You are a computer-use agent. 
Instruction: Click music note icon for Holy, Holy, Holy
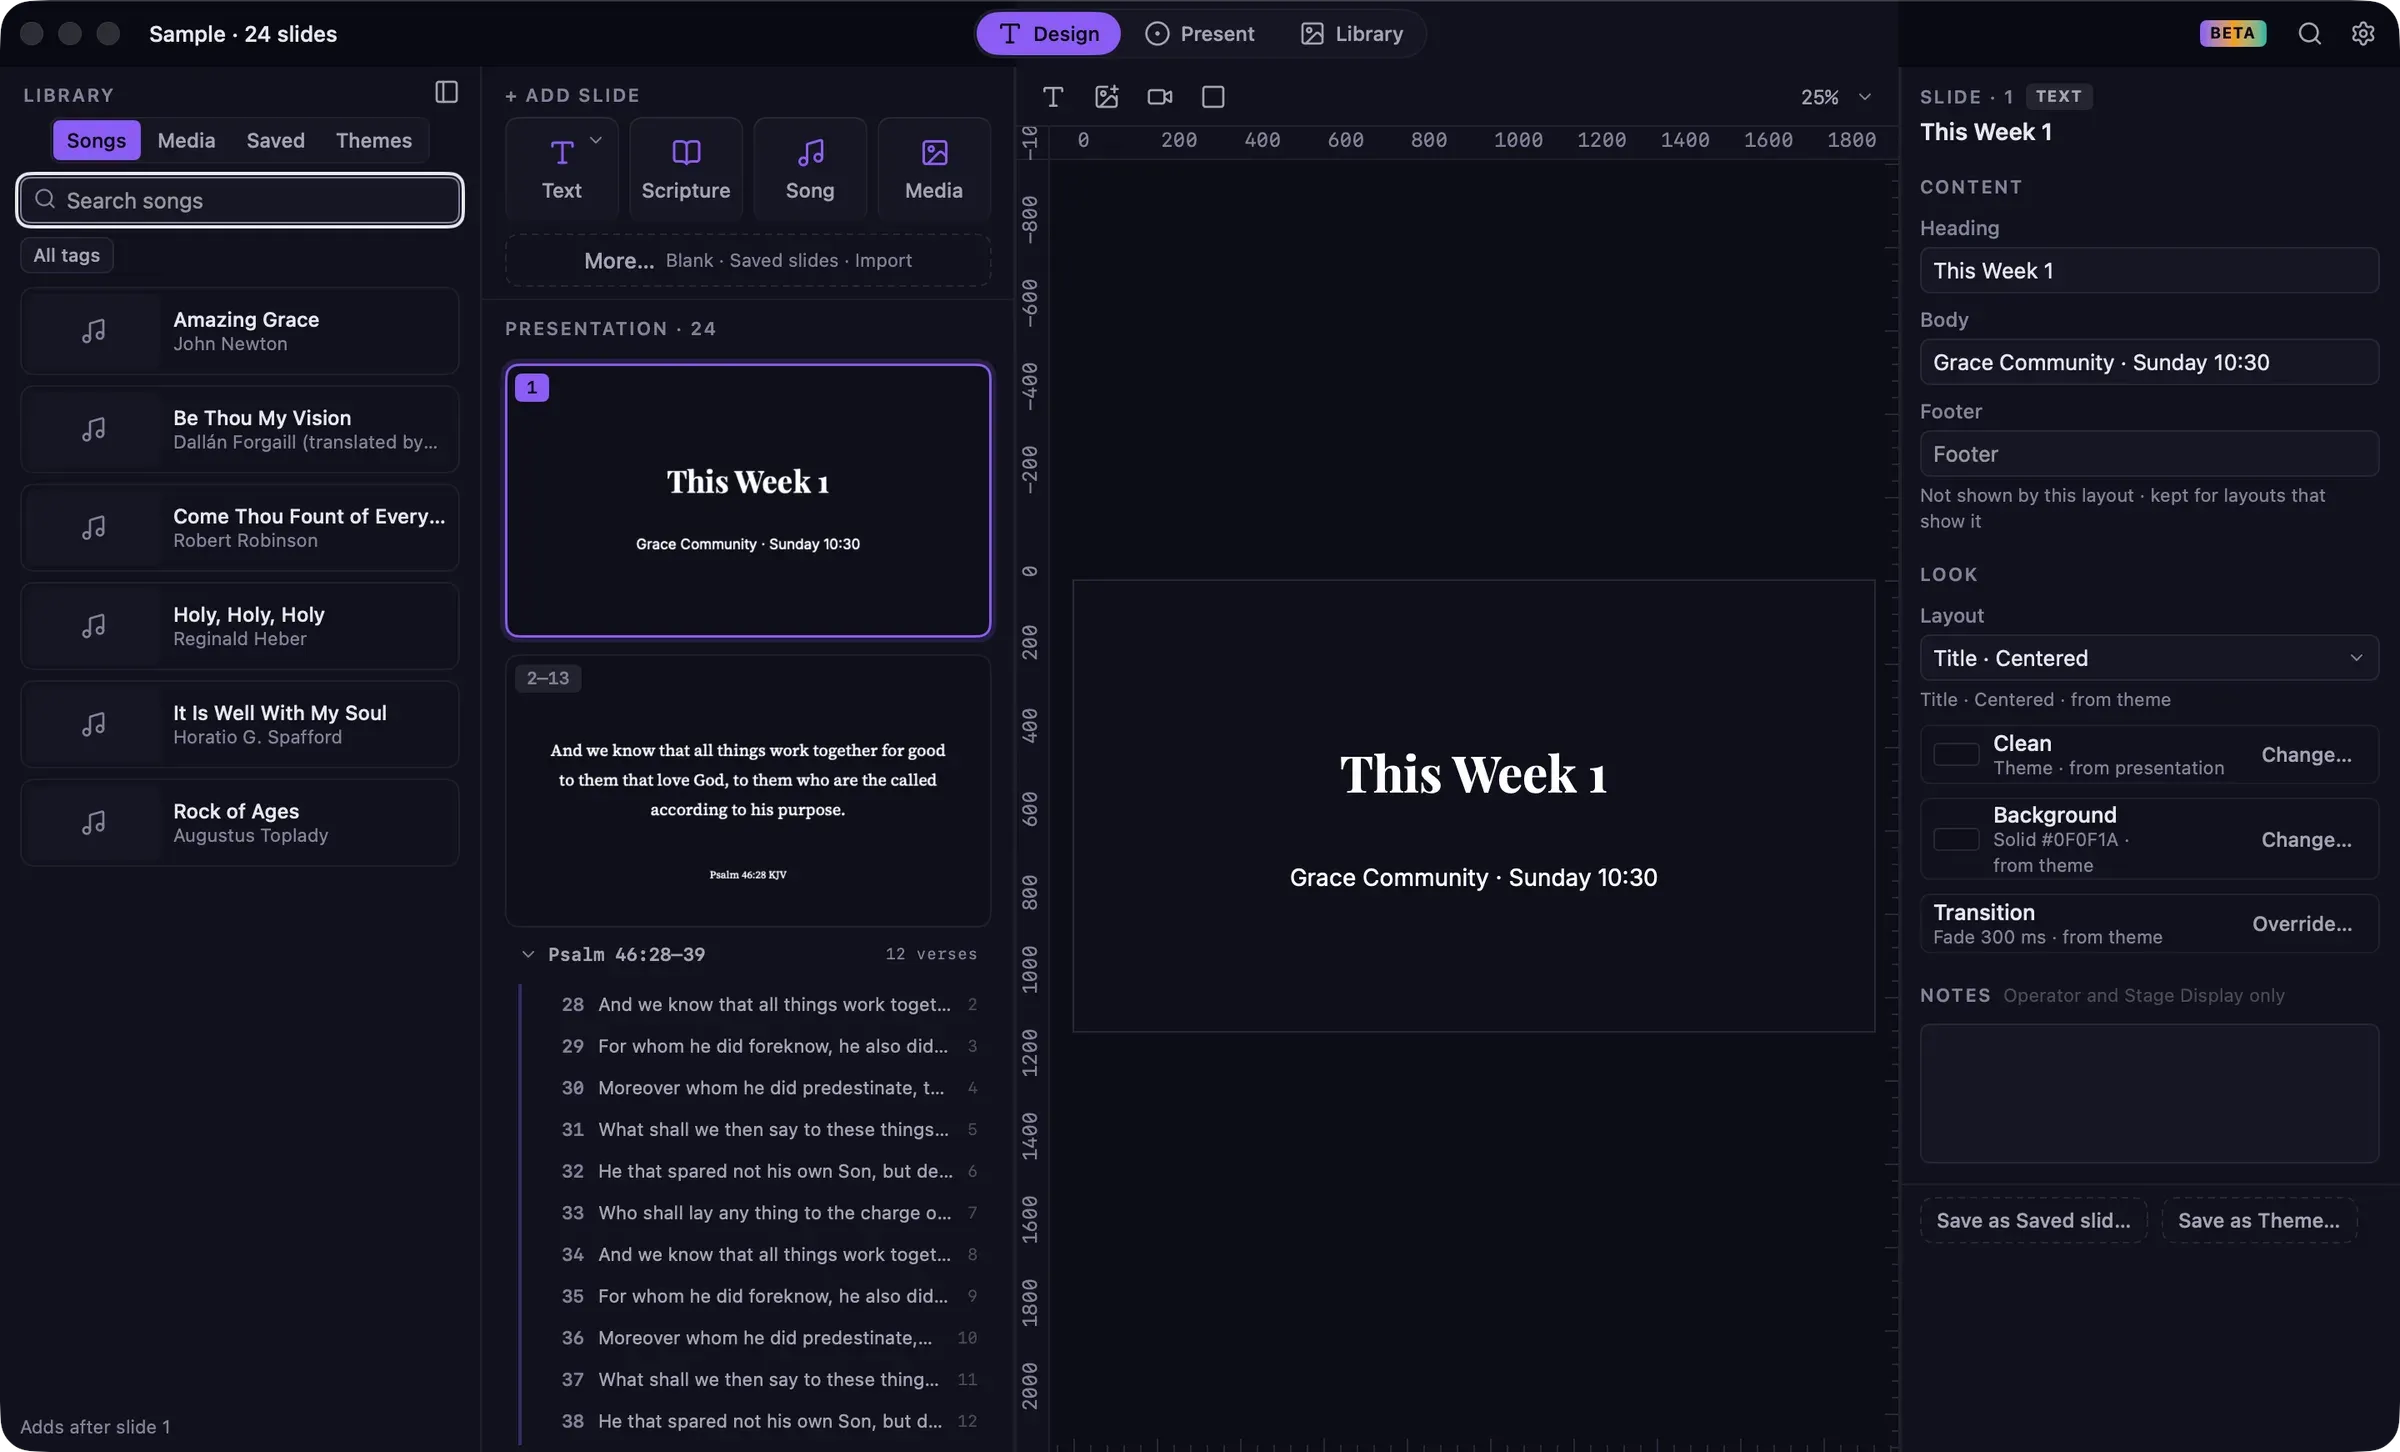pos(93,626)
